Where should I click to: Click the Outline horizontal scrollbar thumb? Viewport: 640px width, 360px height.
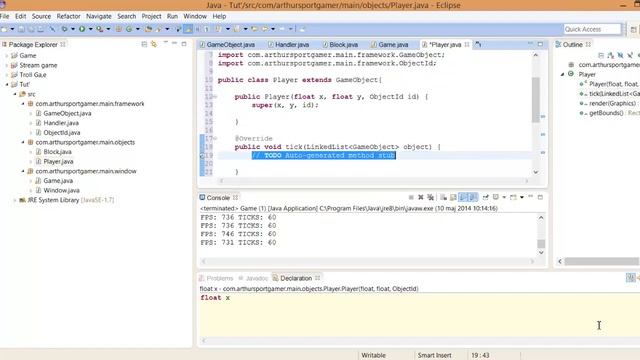click(602, 261)
